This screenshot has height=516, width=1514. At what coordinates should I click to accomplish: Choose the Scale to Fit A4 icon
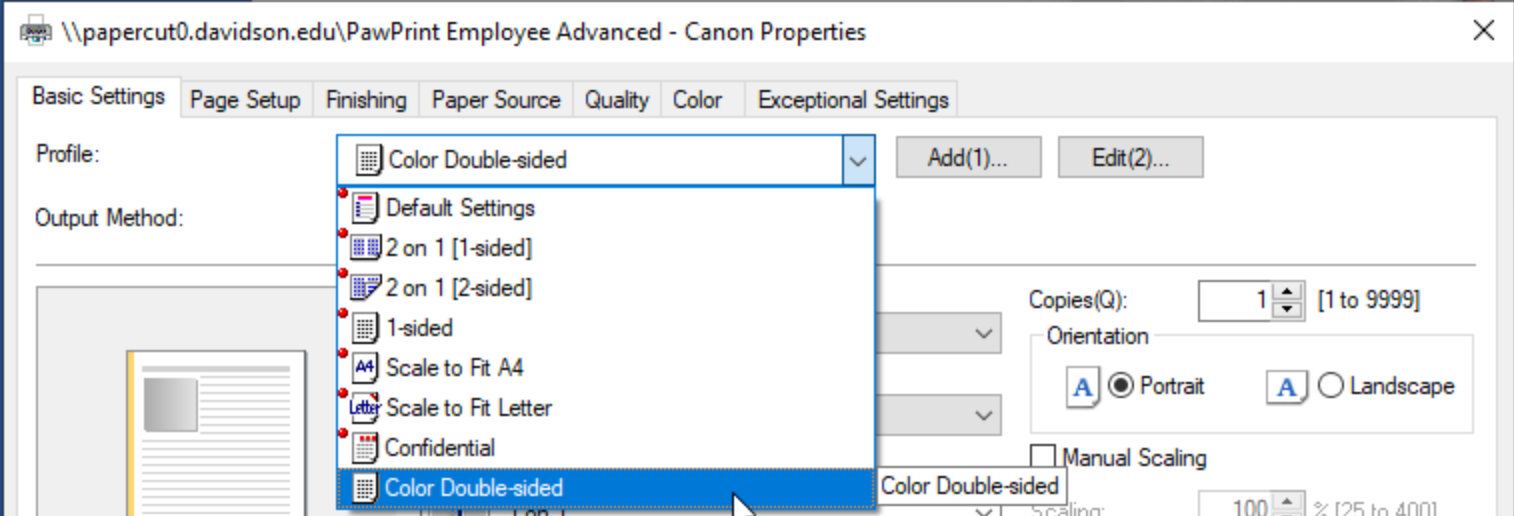pyautogui.click(x=366, y=368)
